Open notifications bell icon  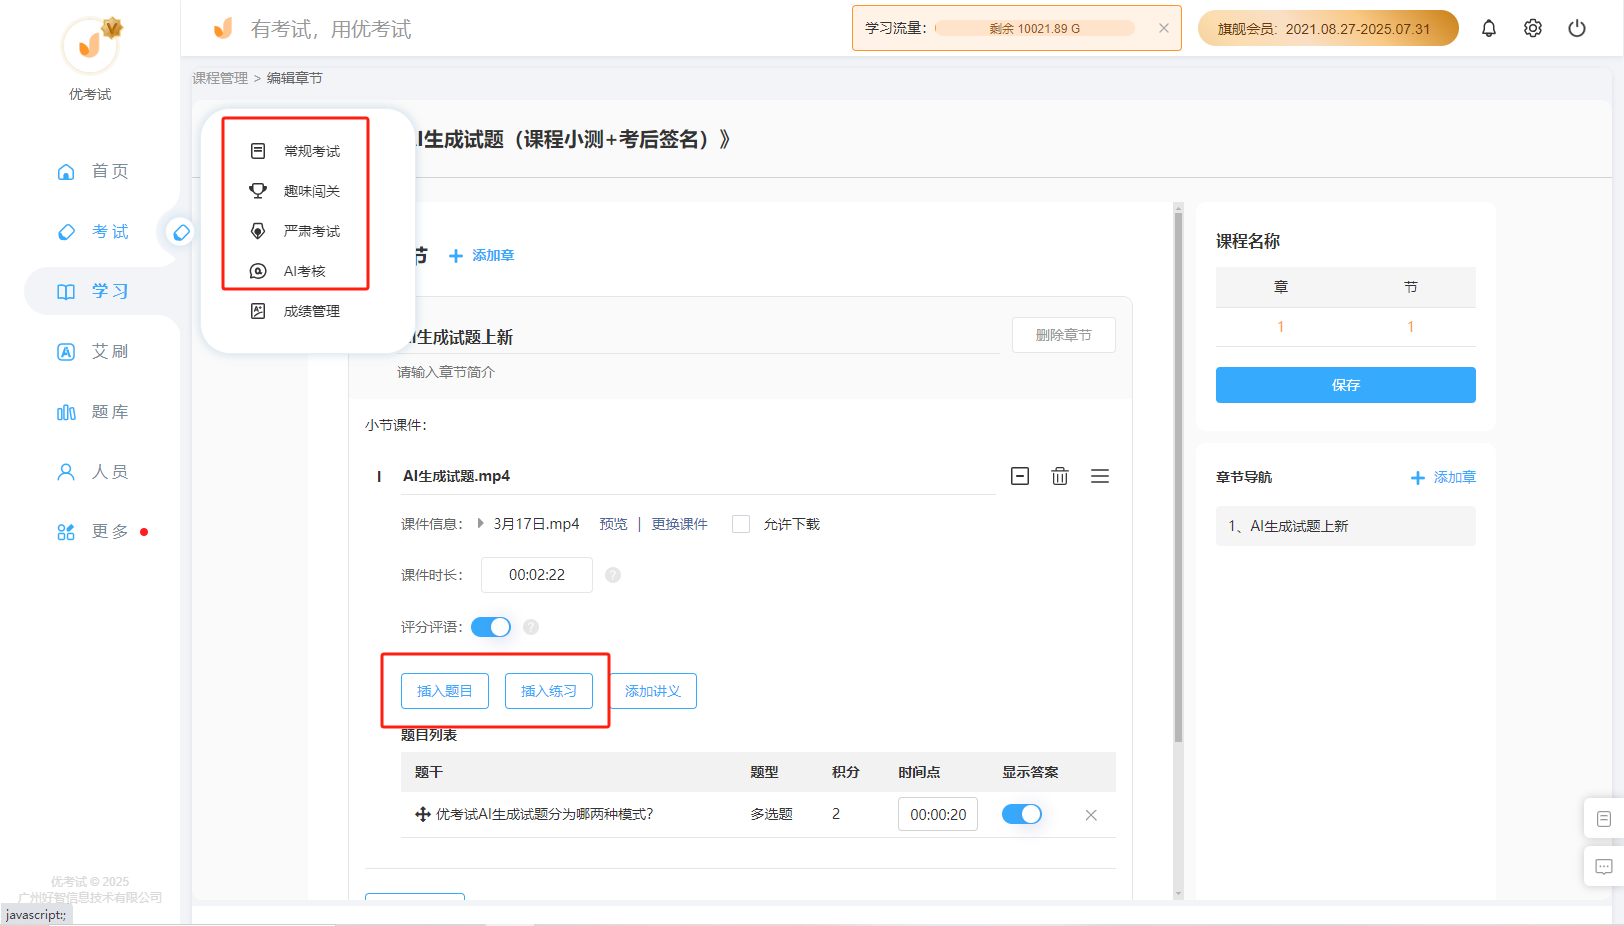(x=1489, y=28)
